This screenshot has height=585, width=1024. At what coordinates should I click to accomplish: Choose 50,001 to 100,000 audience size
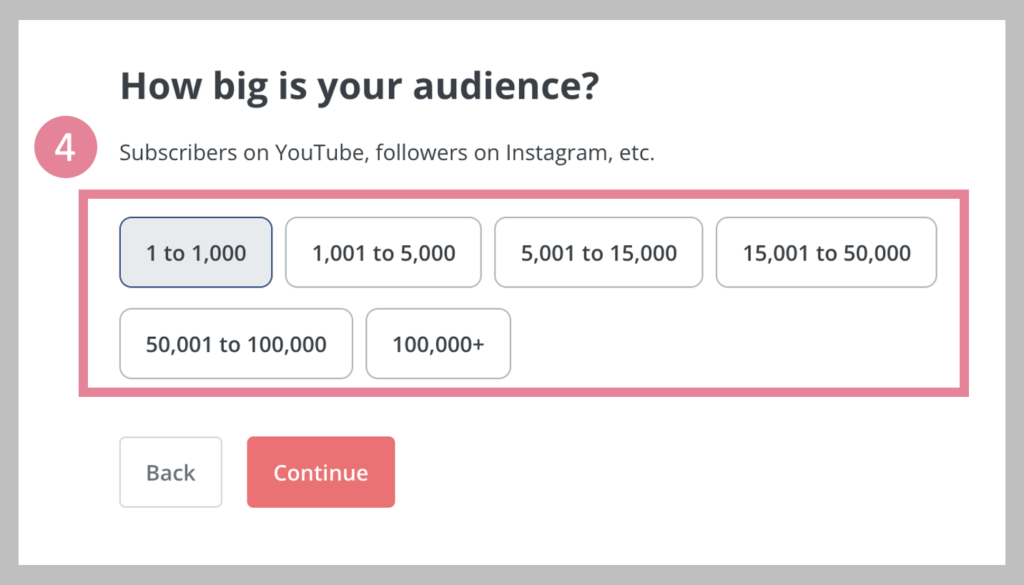[236, 344]
